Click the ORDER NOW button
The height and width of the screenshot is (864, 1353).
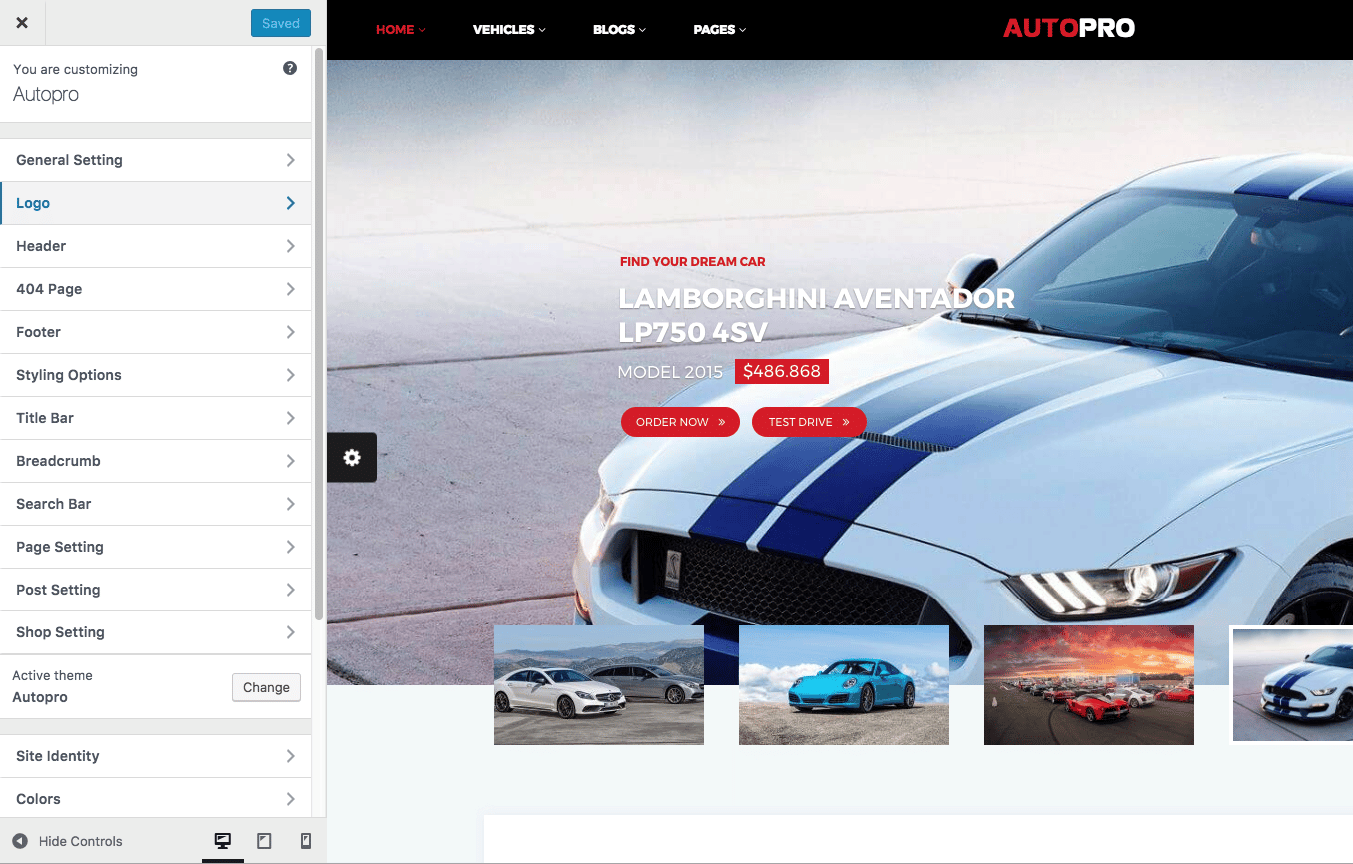680,422
